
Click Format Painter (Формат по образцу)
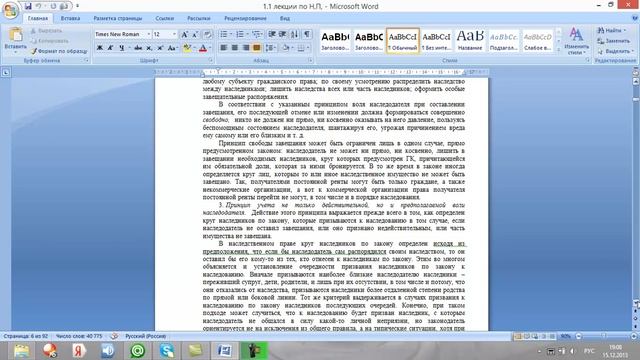(x=59, y=51)
